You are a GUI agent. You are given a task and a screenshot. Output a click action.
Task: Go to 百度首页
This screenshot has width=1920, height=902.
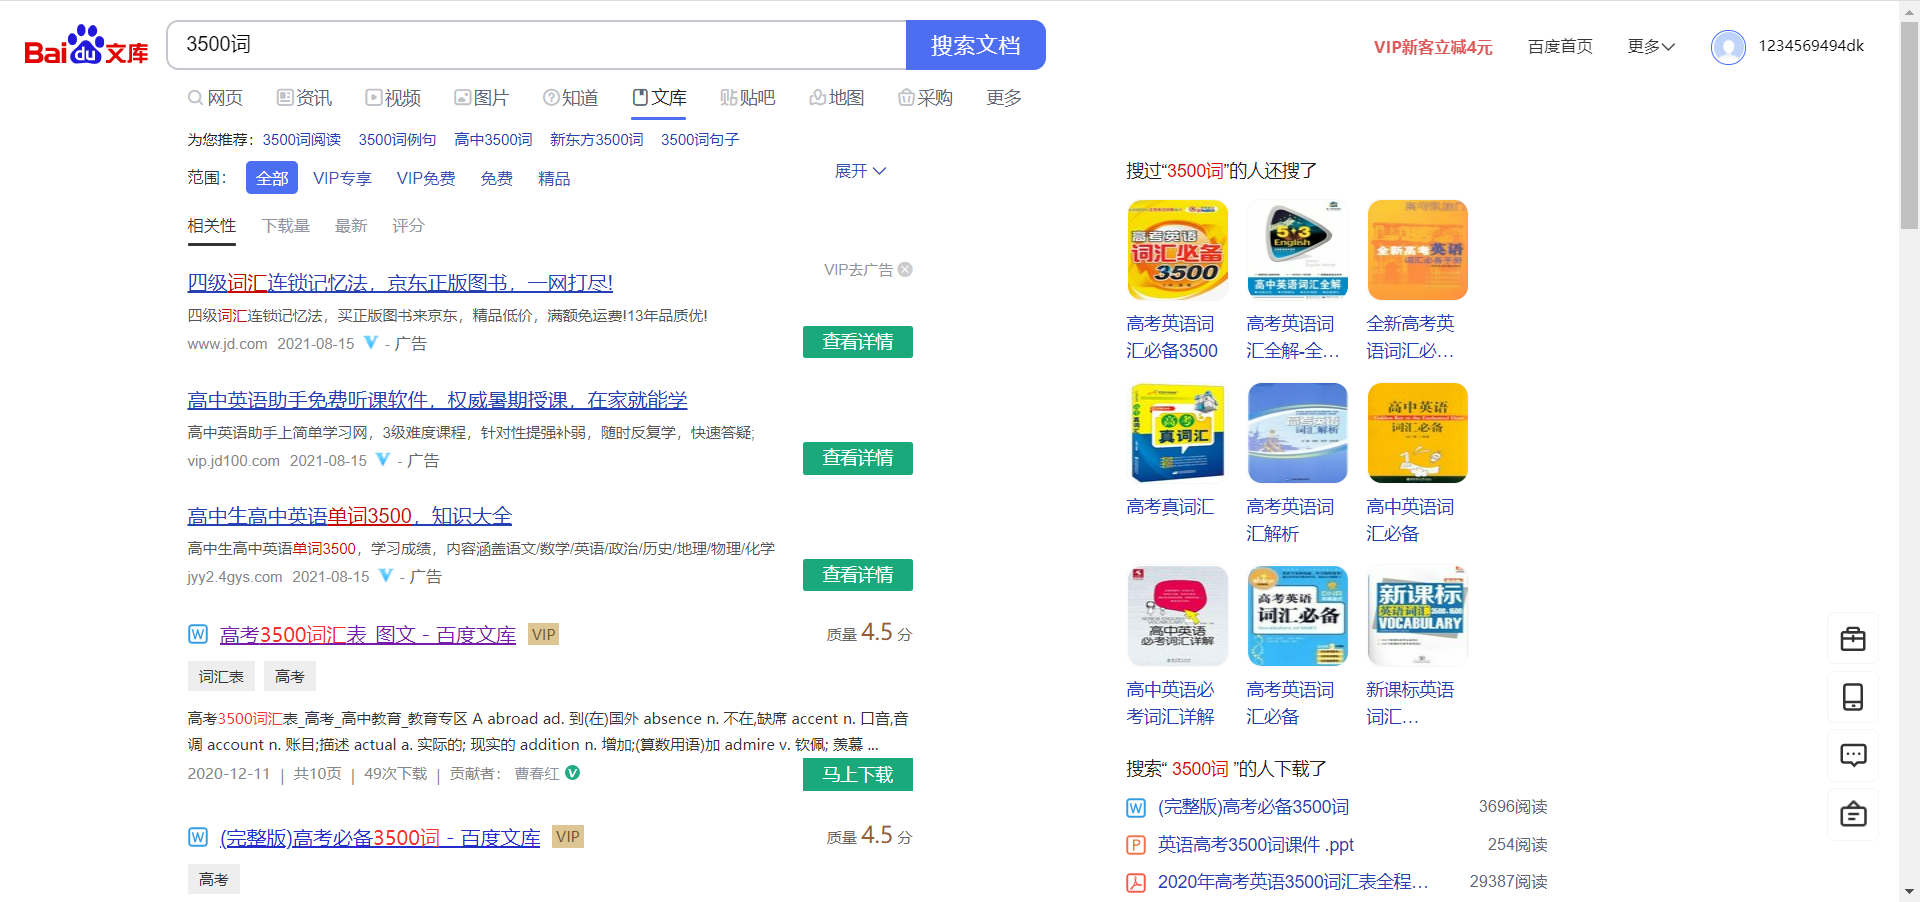coord(1560,47)
